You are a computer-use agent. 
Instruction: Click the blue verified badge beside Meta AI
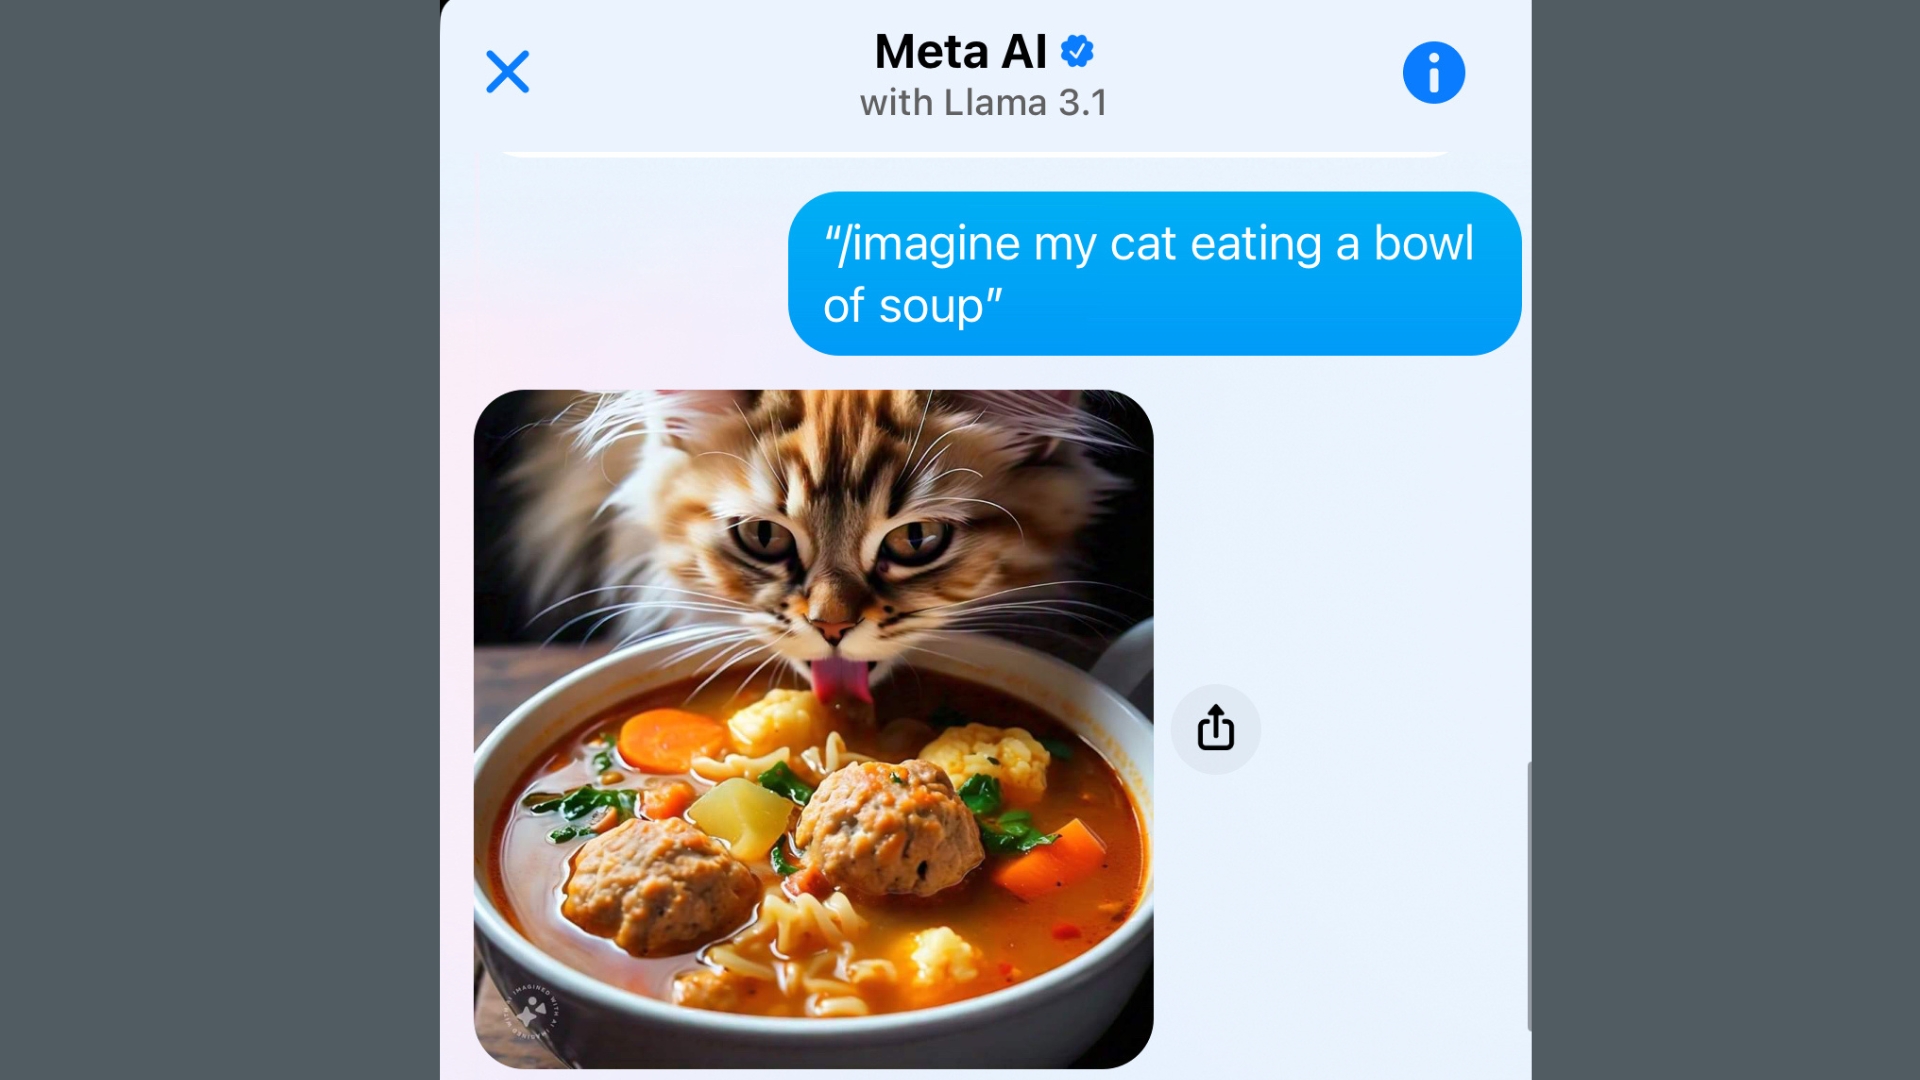[x=1077, y=51]
